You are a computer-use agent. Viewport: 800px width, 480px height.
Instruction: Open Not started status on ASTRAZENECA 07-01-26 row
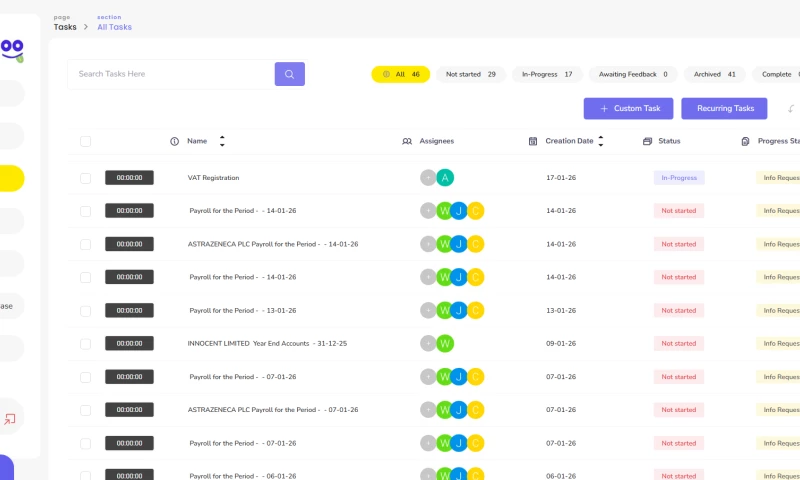[679, 410]
